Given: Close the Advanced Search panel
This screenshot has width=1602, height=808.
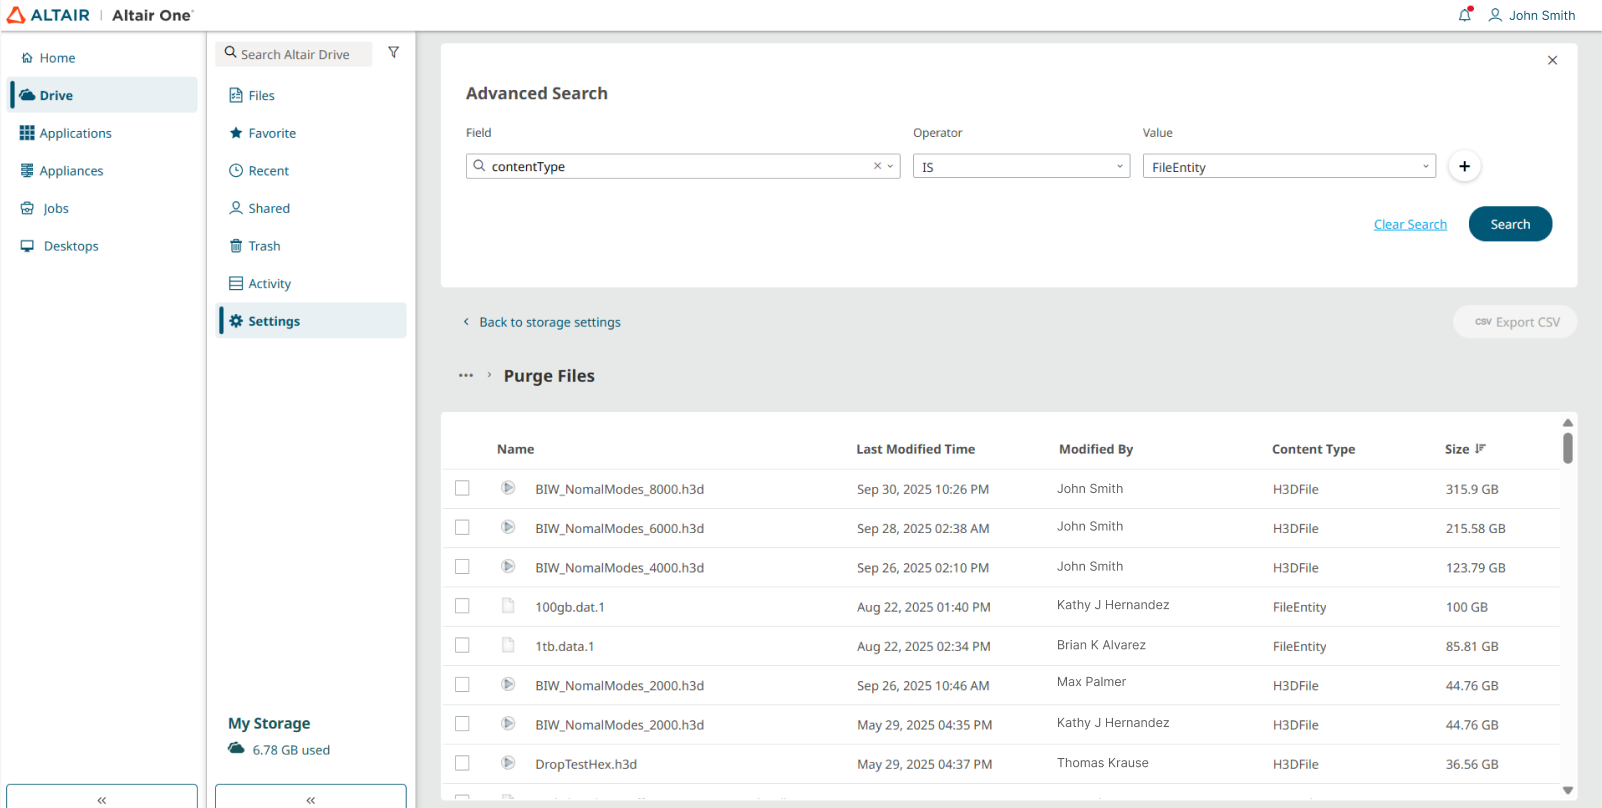Looking at the screenshot, I should pyautogui.click(x=1552, y=60).
